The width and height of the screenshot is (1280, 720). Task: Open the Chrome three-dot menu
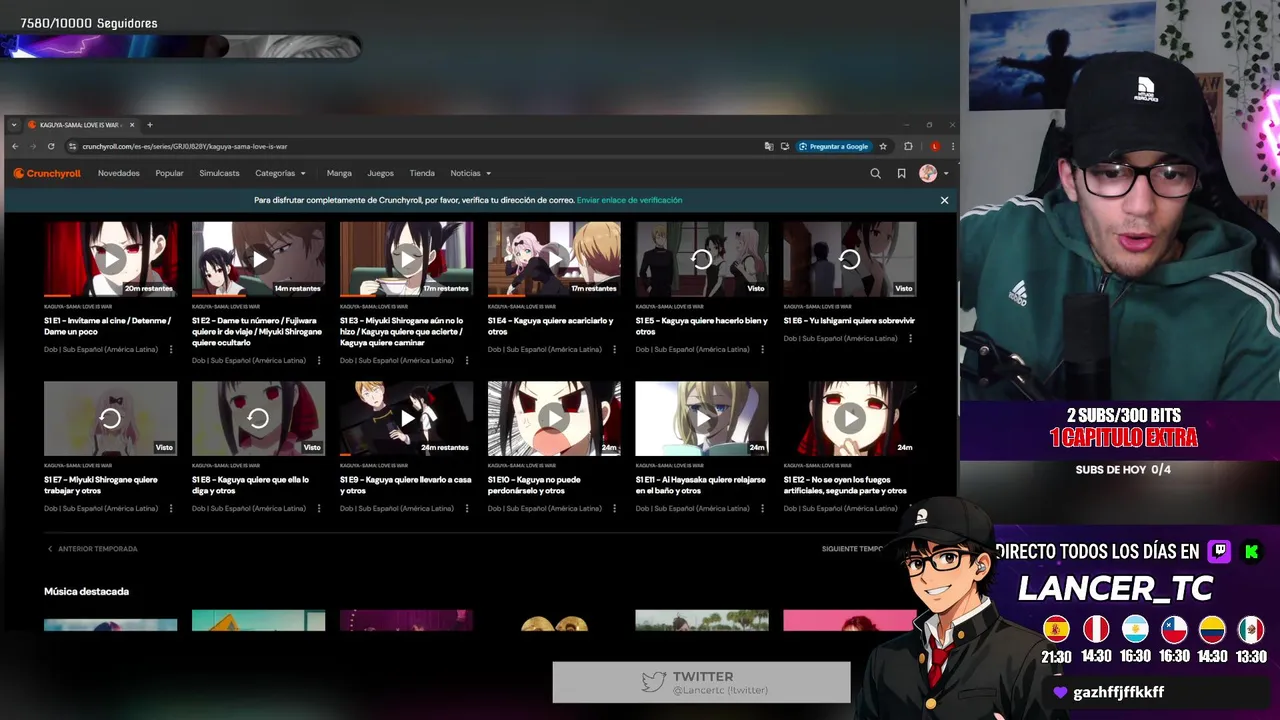coord(952,146)
